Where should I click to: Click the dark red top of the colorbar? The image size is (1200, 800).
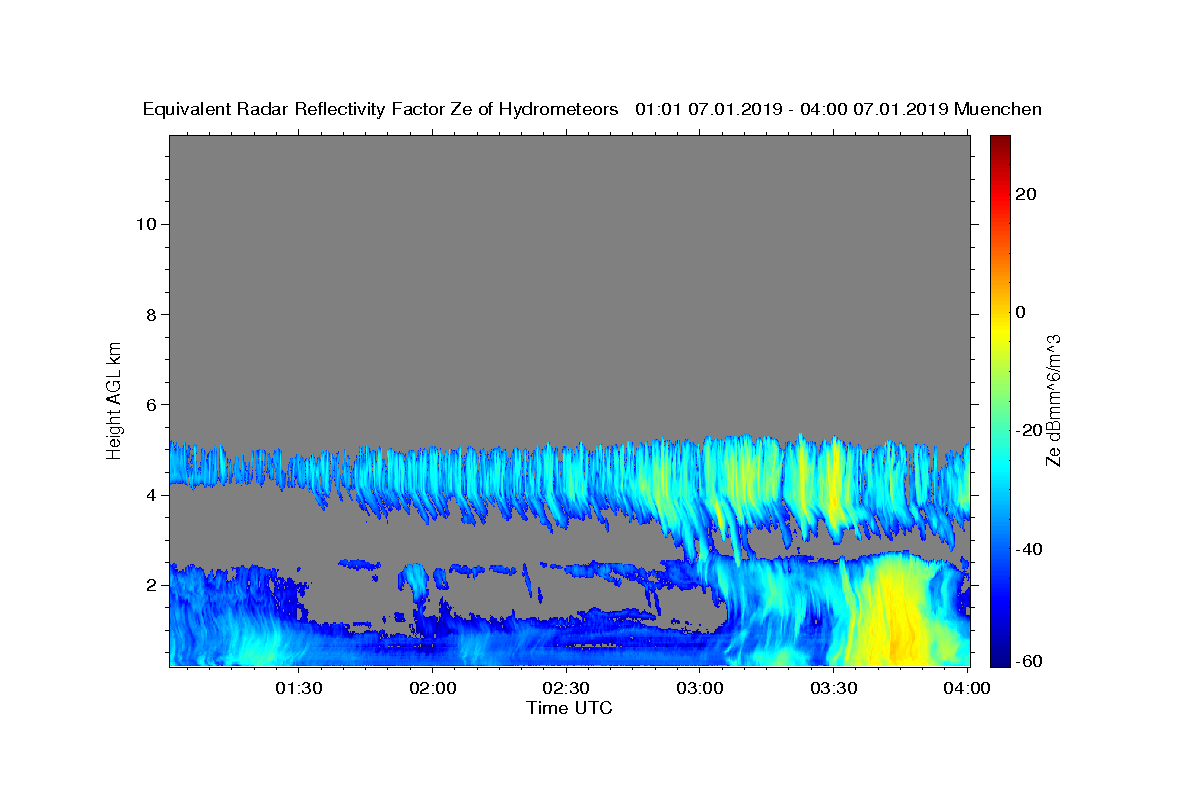[x=1000, y=143]
